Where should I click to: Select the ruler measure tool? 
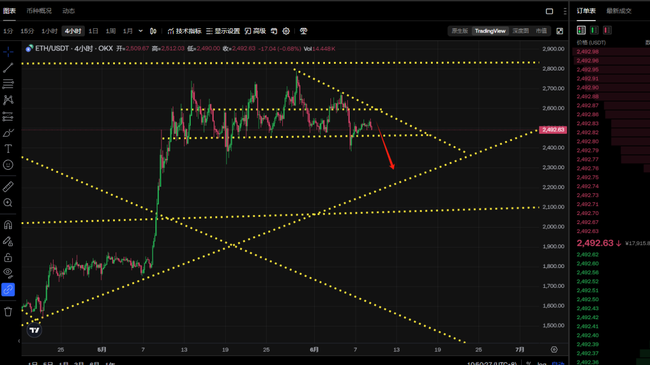(x=8, y=187)
